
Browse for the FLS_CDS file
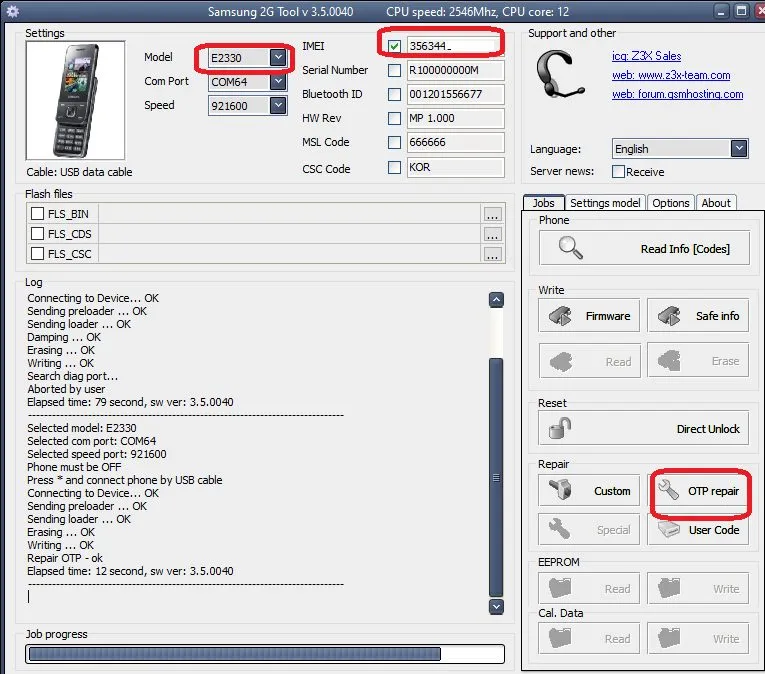pyautogui.click(x=492, y=234)
